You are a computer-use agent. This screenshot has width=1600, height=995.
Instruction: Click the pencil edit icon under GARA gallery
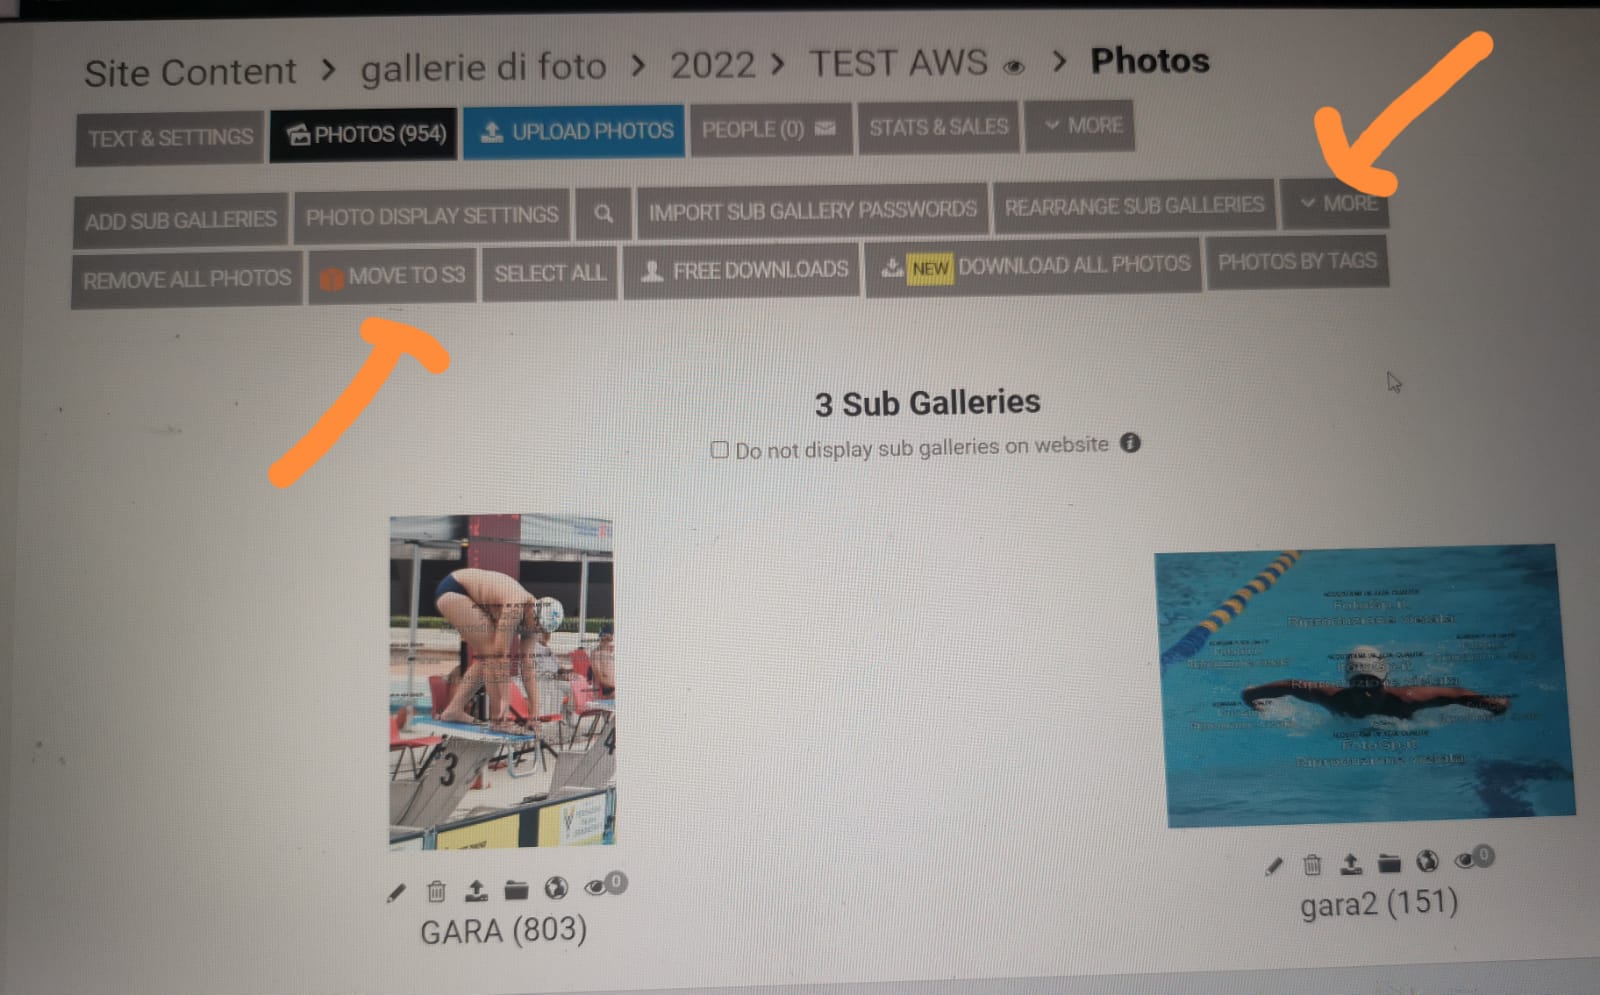pos(396,892)
